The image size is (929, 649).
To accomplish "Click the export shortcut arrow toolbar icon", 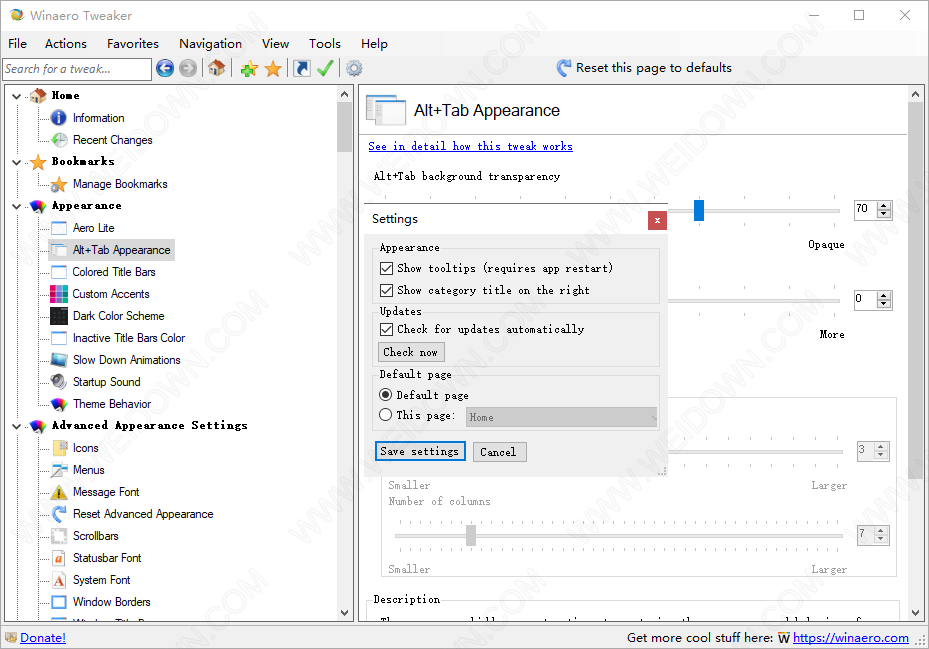I will click(x=302, y=69).
